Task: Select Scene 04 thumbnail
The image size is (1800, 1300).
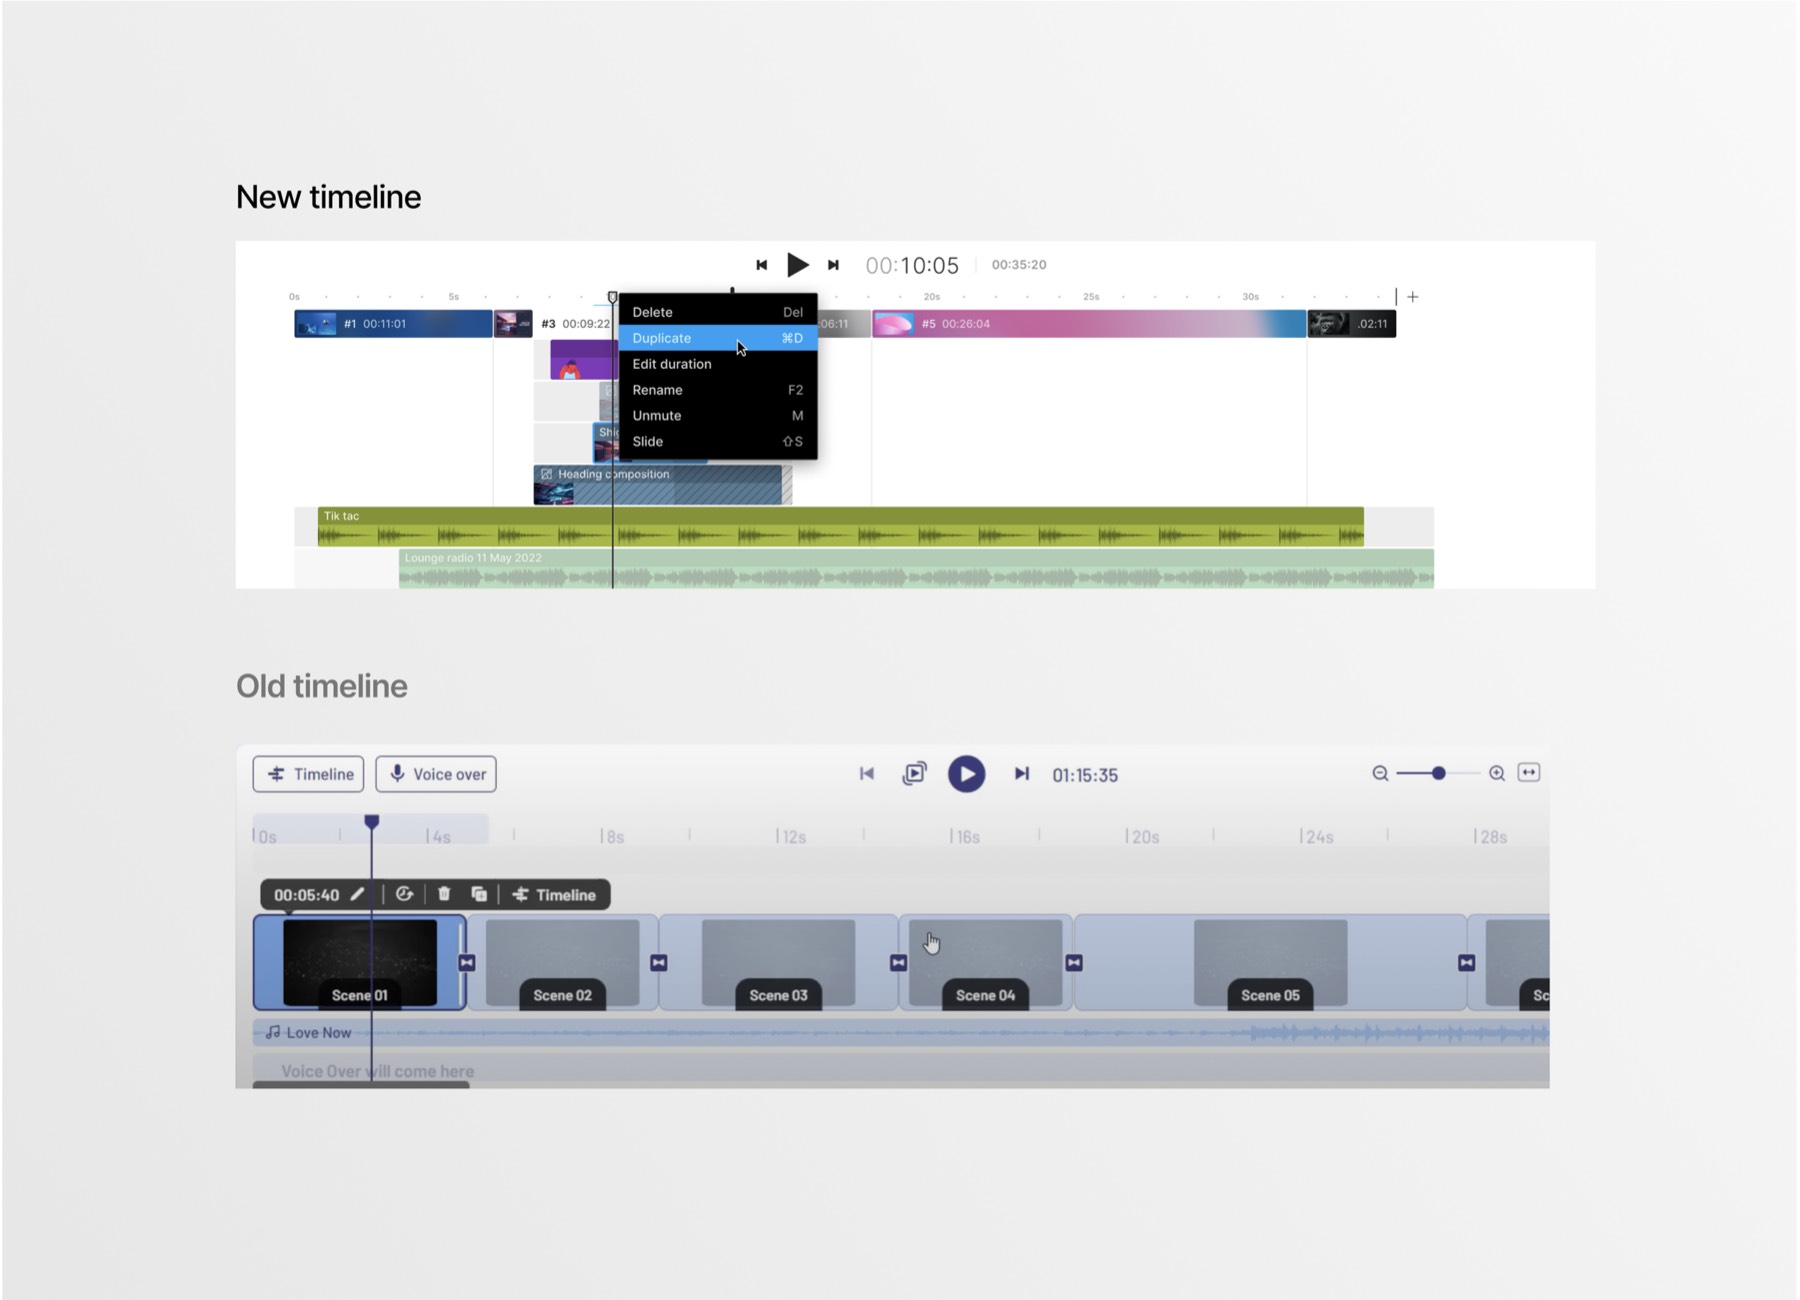Action: click(986, 962)
